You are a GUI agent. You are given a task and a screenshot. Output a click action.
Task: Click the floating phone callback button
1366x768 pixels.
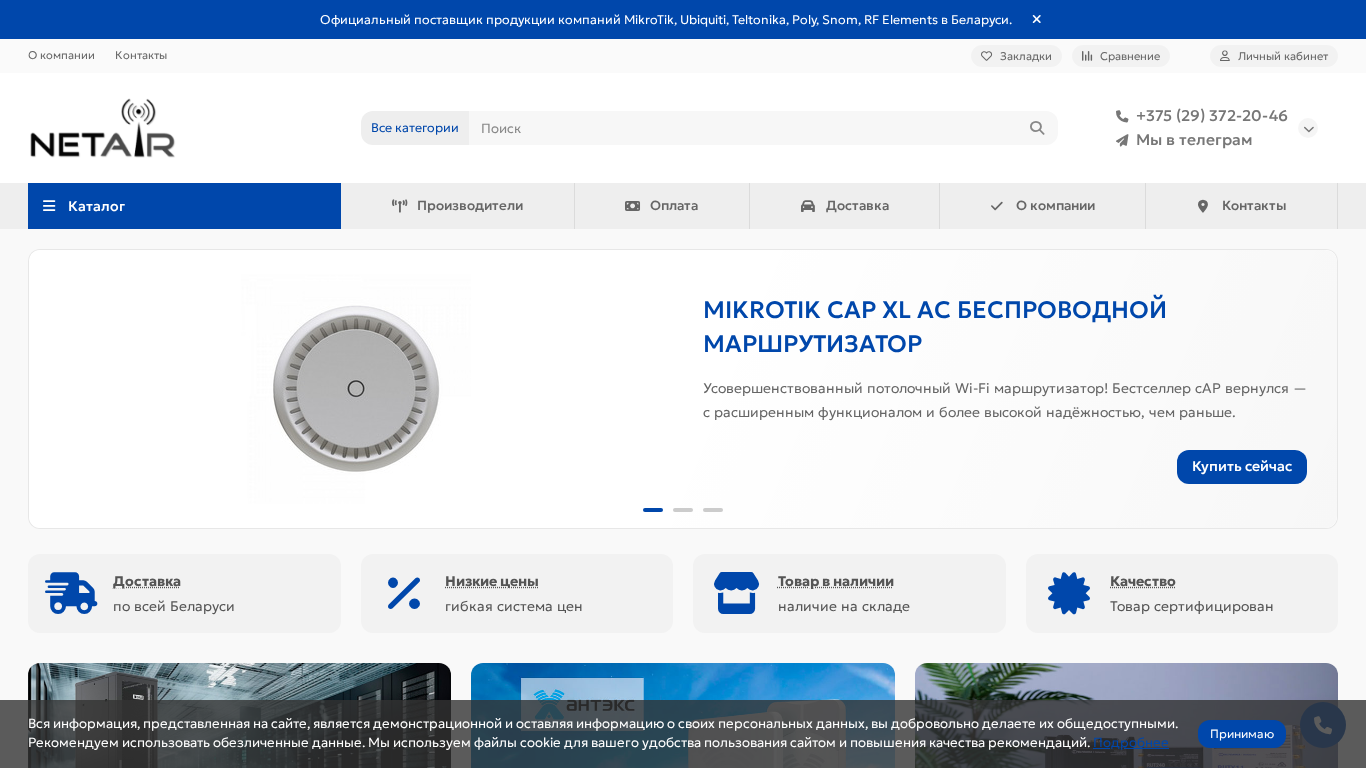point(1323,726)
